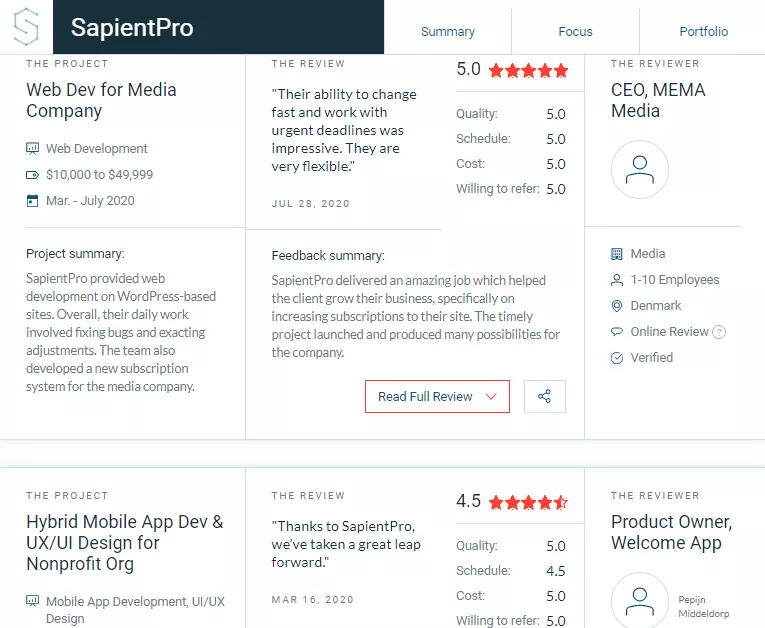Click the calendar icon by Mar. - July 2020

(32, 201)
